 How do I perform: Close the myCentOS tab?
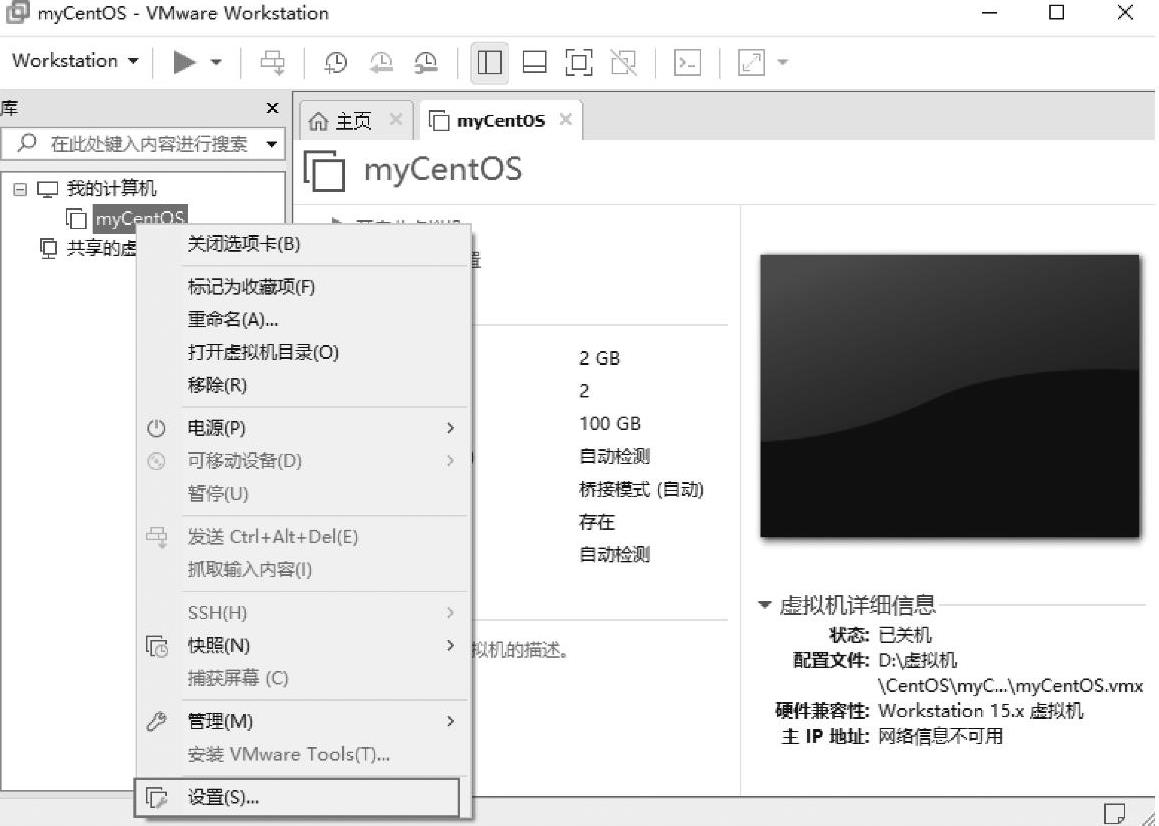[565, 120]
